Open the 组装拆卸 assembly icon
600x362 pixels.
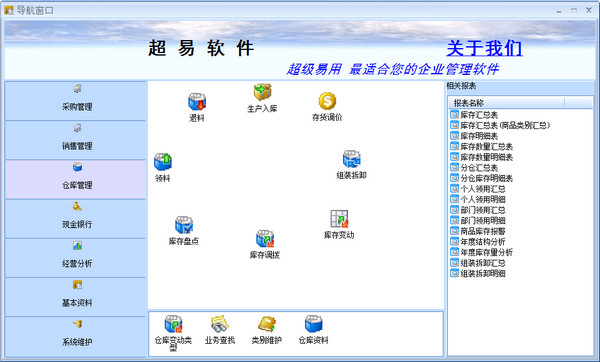[x=352, y=159]
